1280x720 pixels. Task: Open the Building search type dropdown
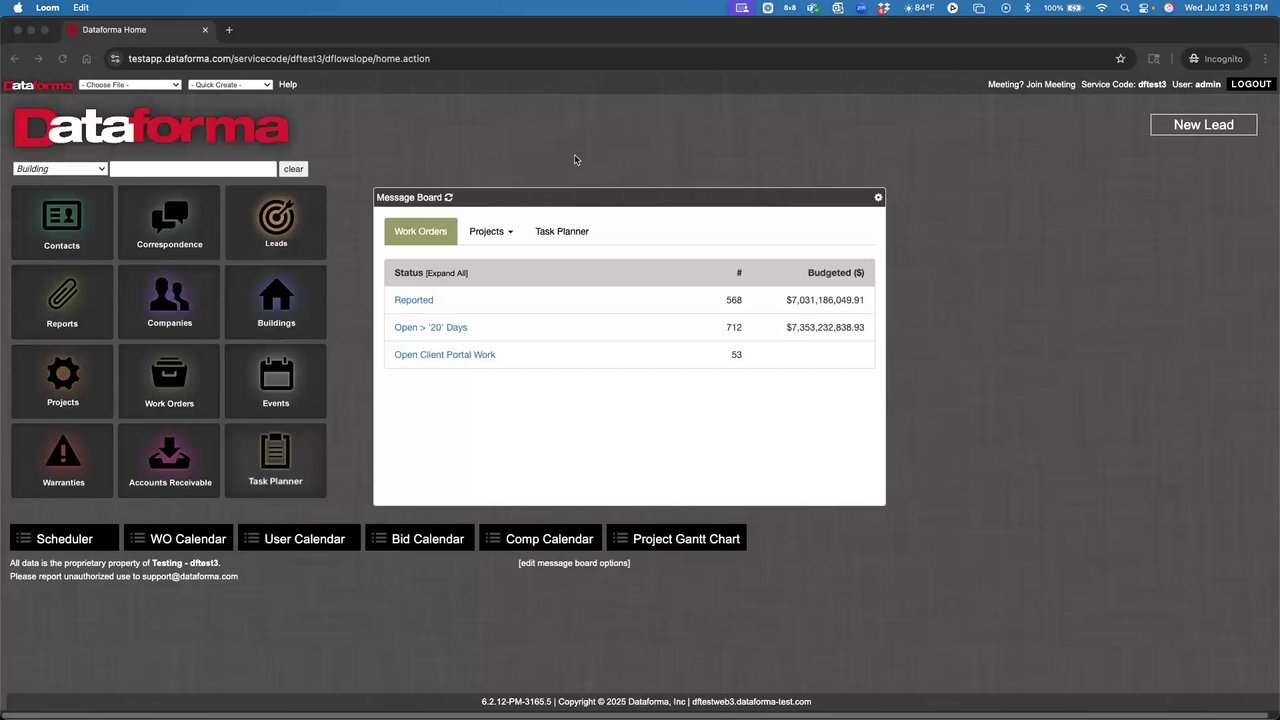[x=60, y=169]
